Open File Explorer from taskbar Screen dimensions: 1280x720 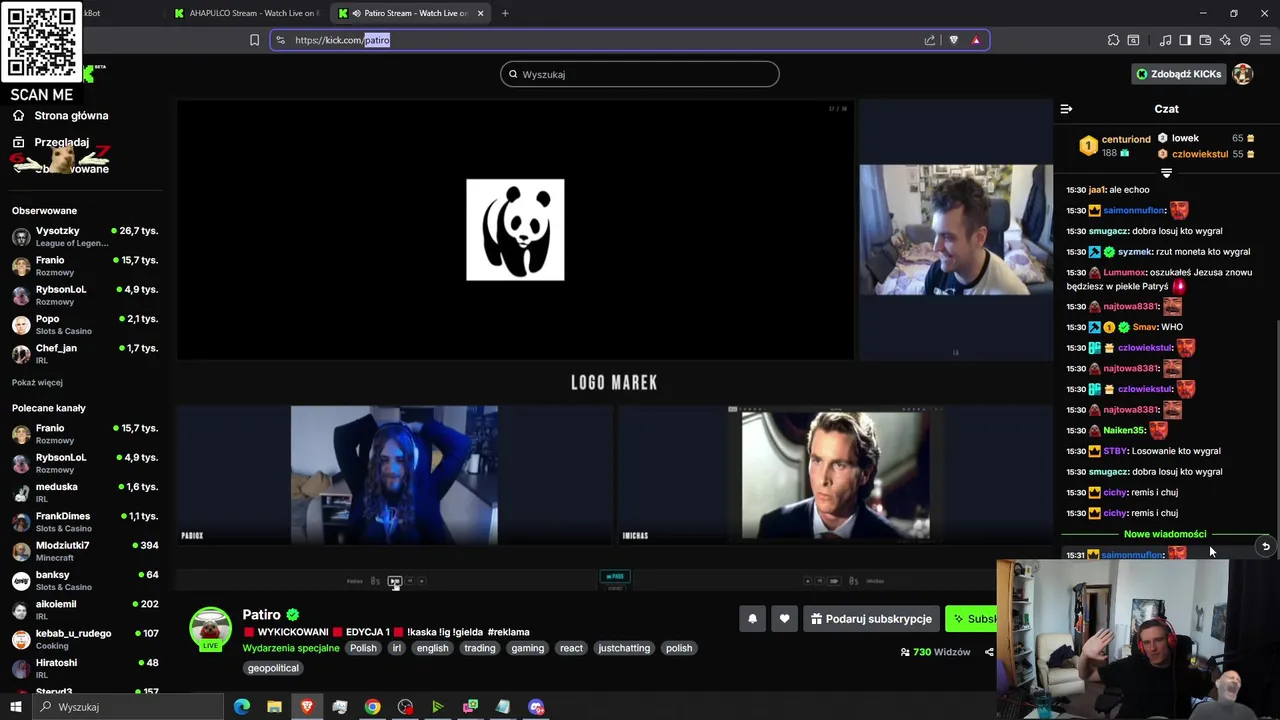coord(274,707)
